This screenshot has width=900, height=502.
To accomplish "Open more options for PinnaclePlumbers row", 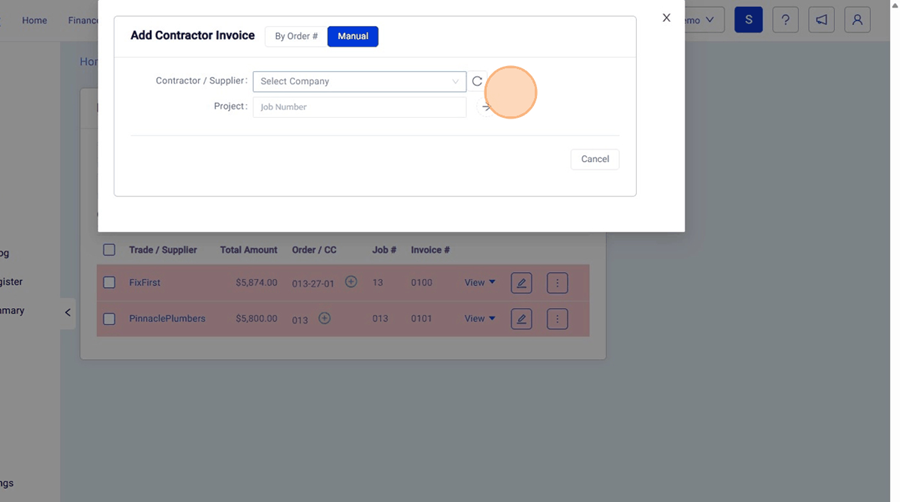I will pos(557,319).
